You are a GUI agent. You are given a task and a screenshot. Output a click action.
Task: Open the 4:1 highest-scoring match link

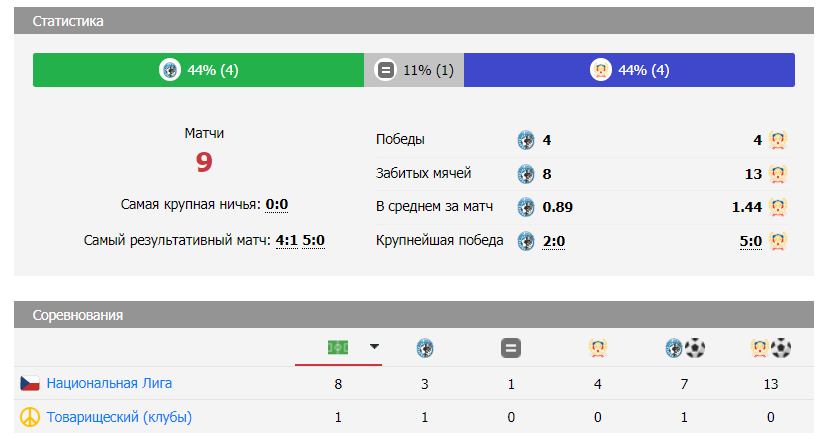pos(286,240)
